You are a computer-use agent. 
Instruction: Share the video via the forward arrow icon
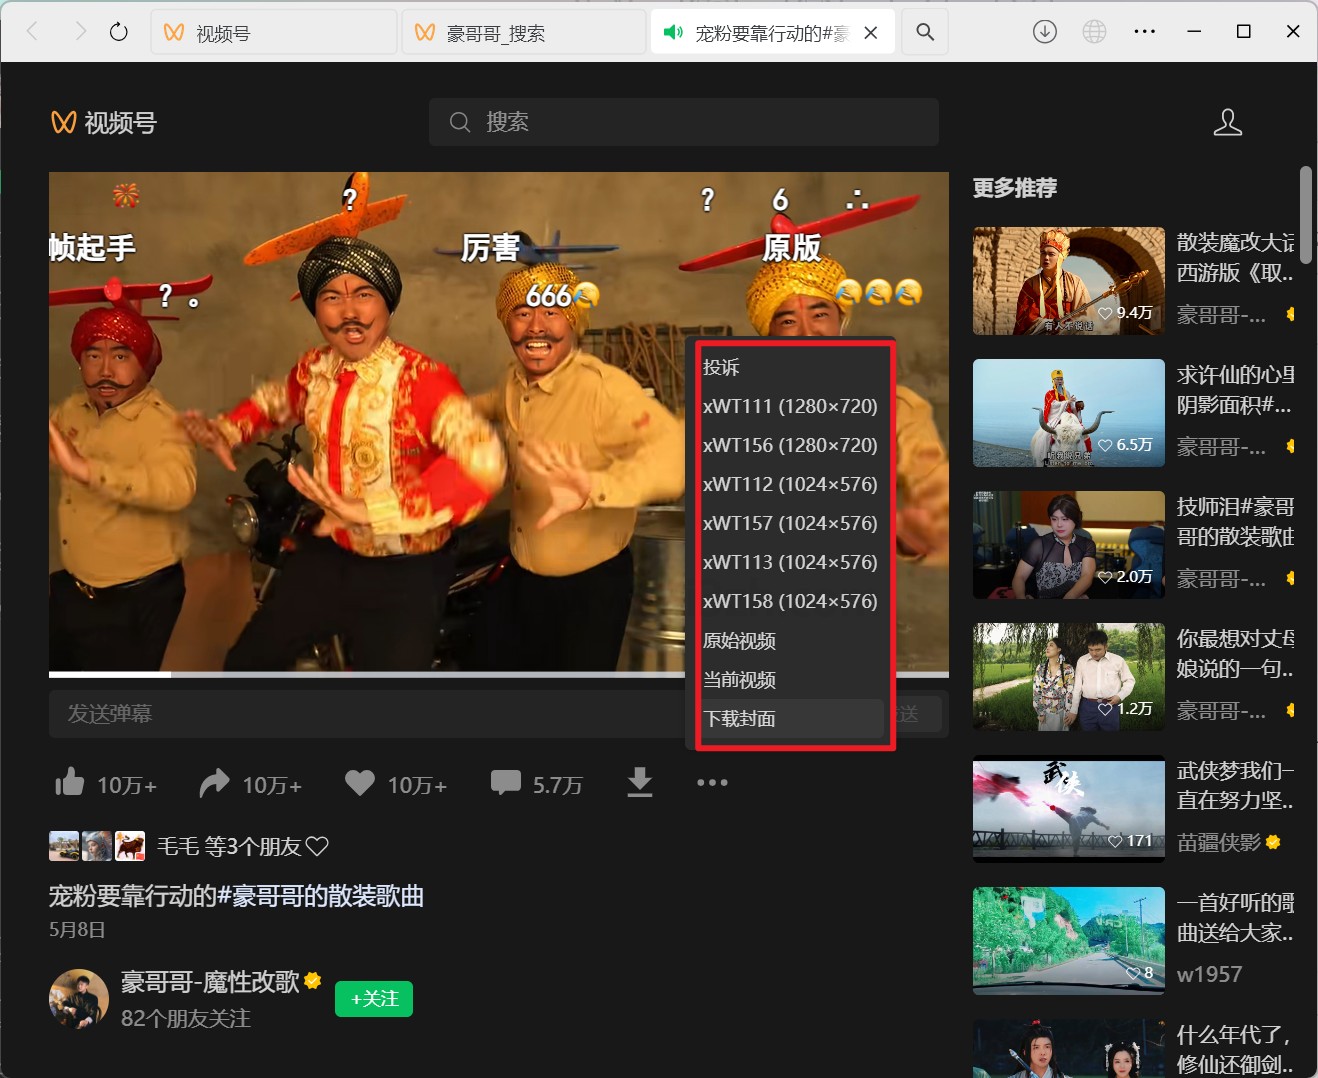pyautogui.click(x=214, y=783)
